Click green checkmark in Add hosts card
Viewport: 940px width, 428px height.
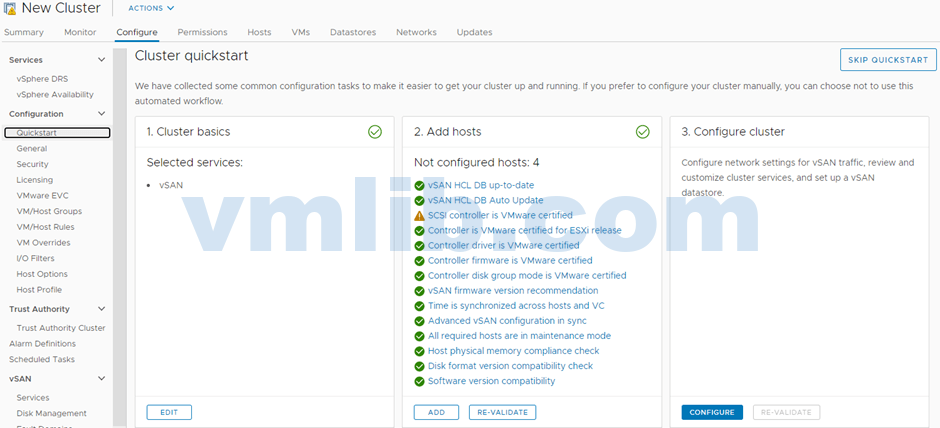(642, 132)
